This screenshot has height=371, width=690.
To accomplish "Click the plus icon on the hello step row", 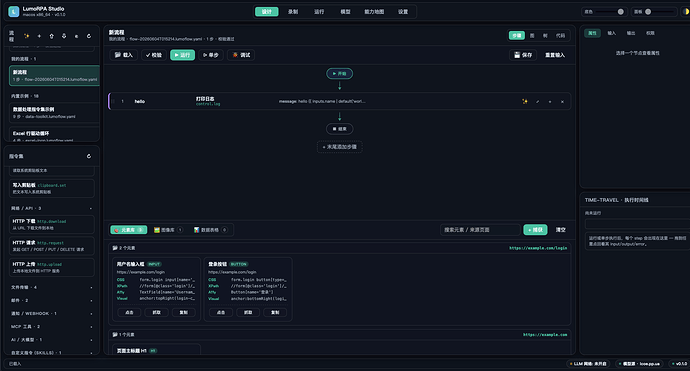I will (550, 102).
